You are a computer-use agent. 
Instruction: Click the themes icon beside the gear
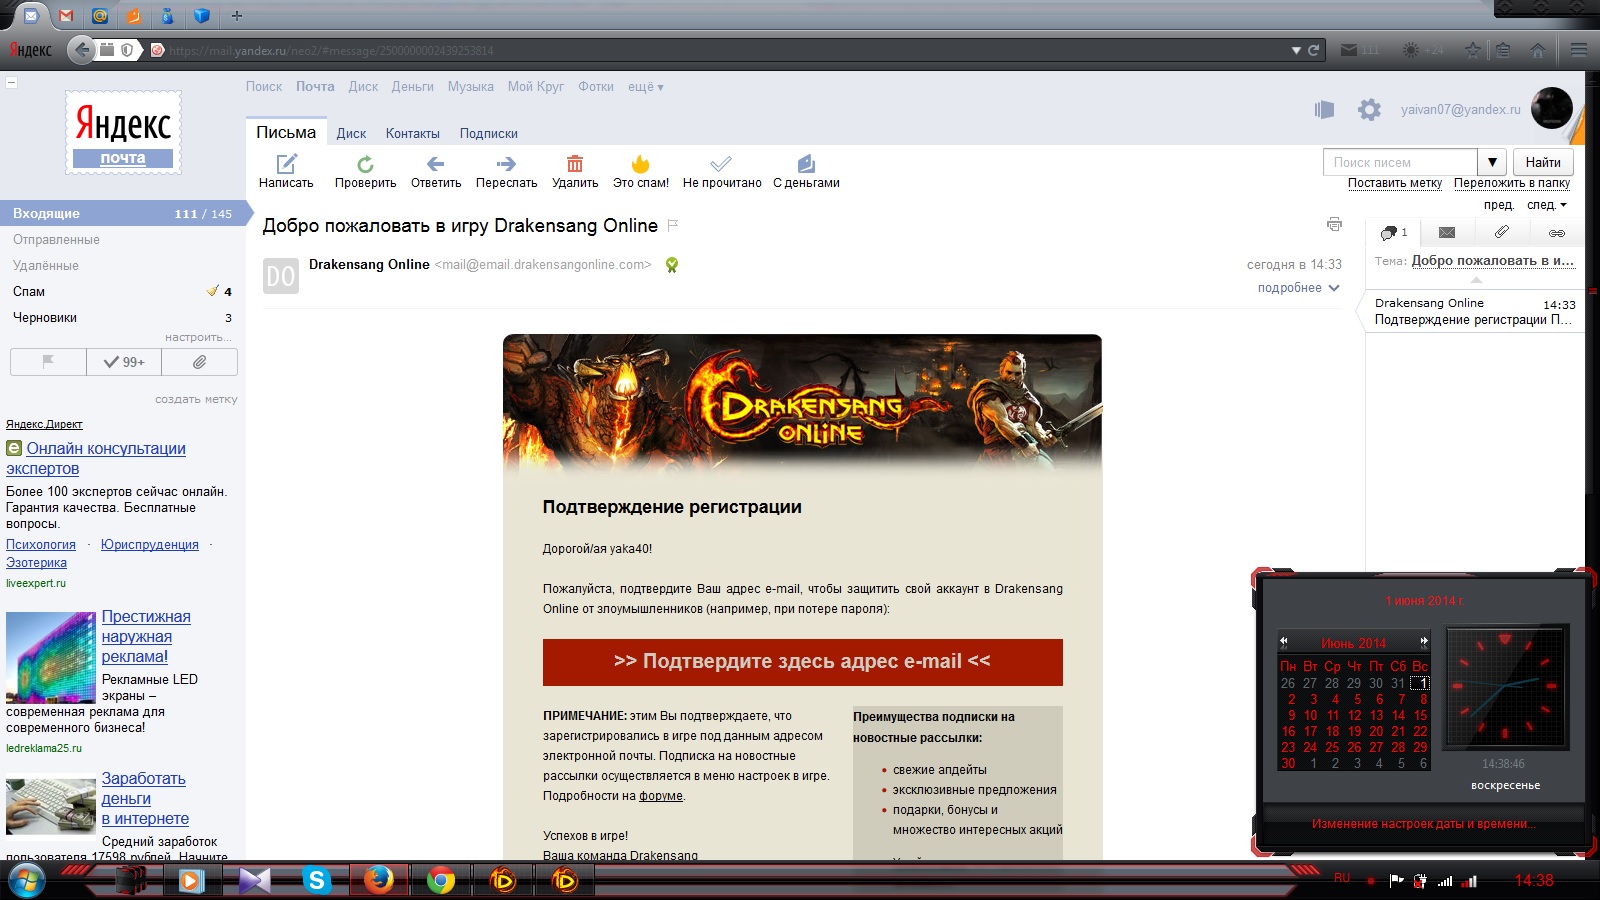(1324, 110)
